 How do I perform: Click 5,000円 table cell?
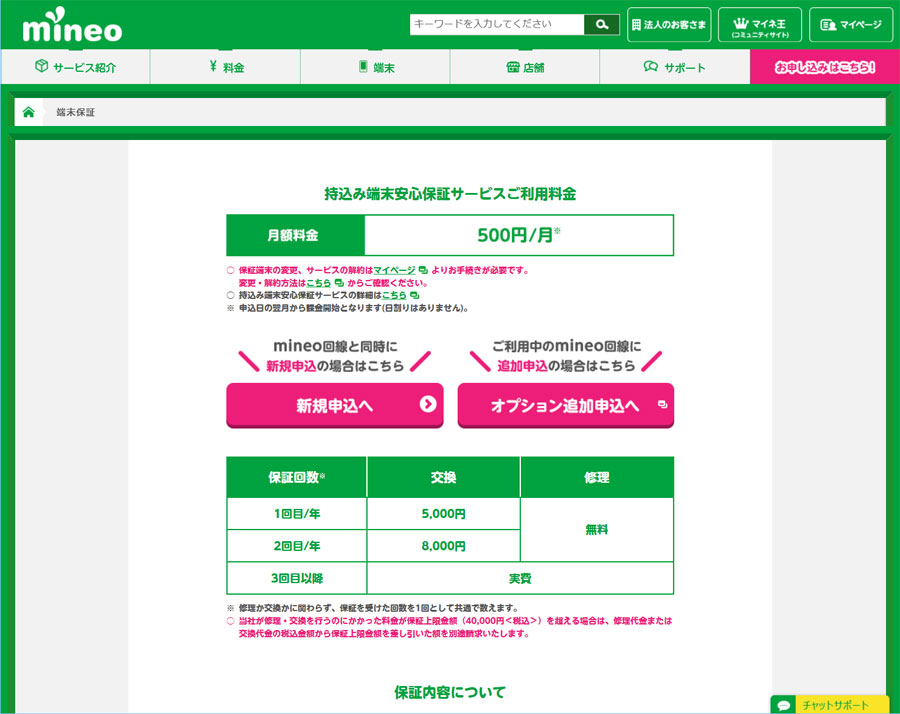(443, 514)
